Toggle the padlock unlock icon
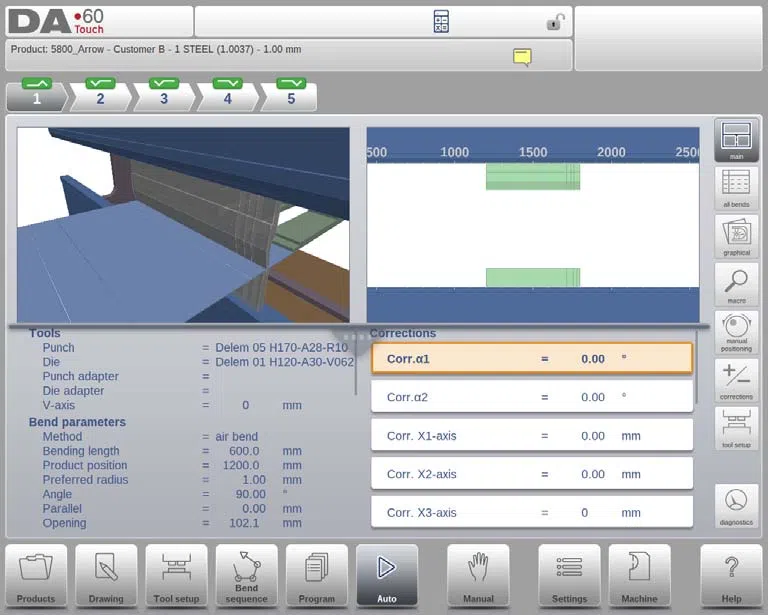 coord(555,22)
